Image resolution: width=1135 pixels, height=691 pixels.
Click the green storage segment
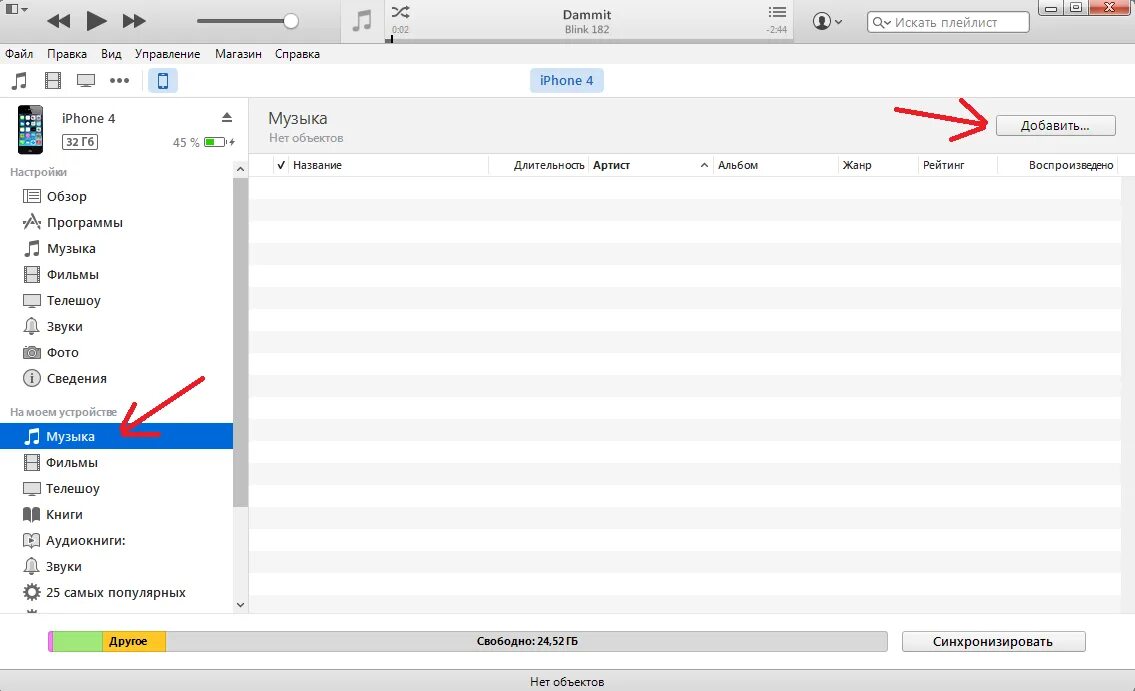[77, 641]
